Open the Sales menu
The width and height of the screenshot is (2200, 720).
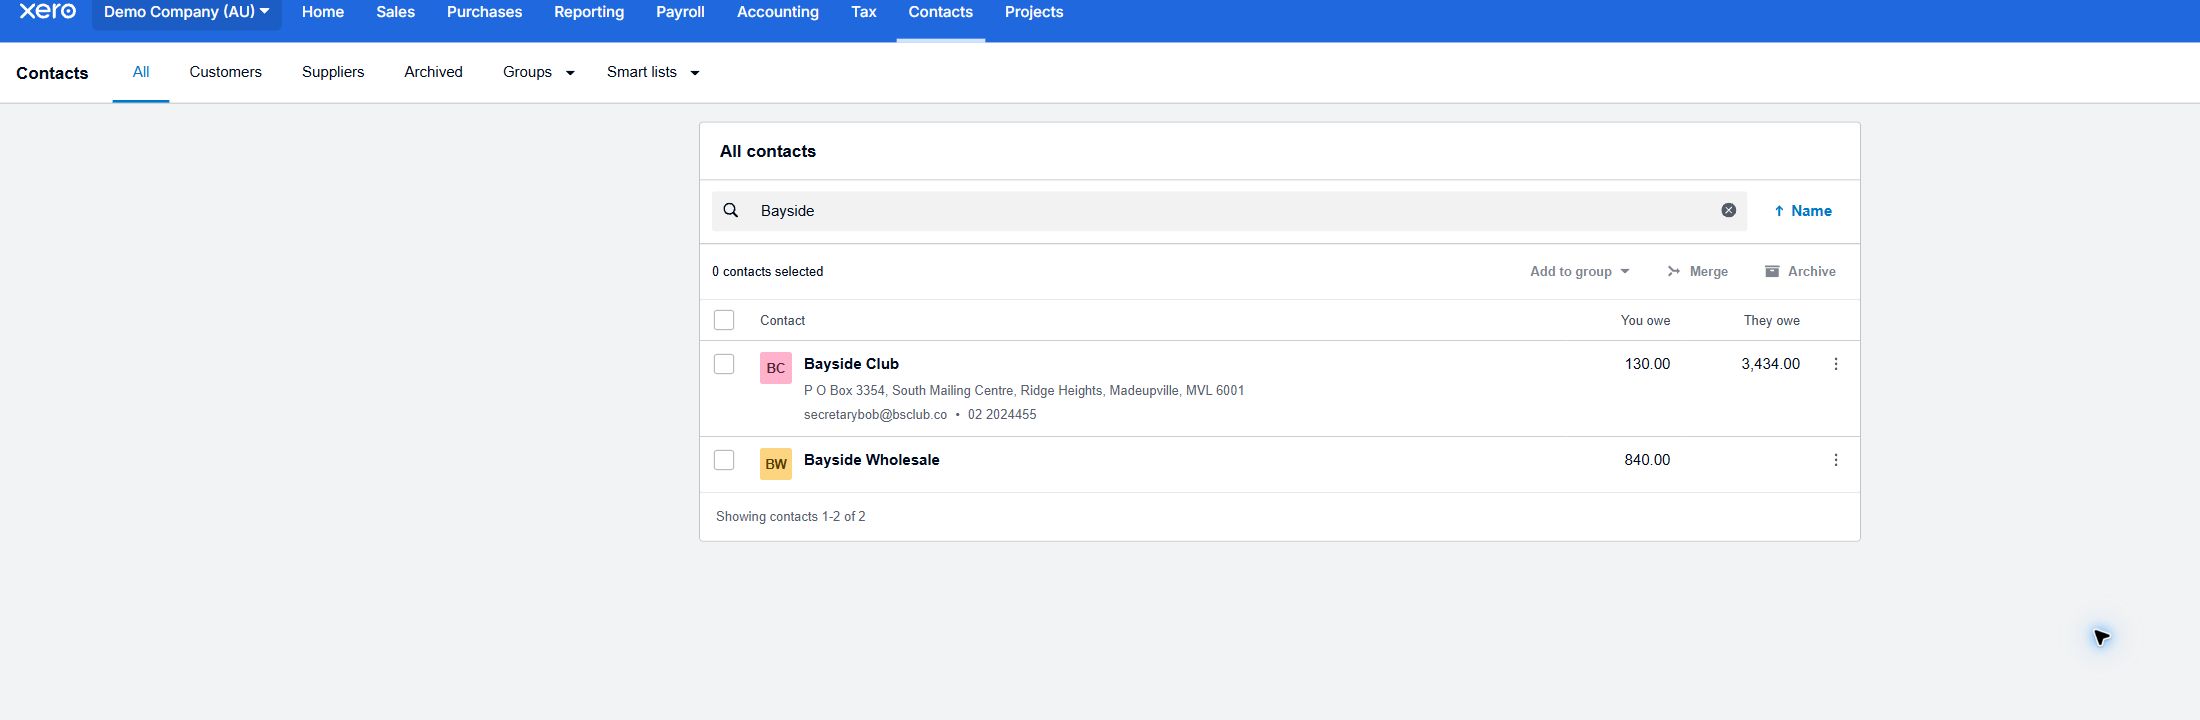(395, 12)
